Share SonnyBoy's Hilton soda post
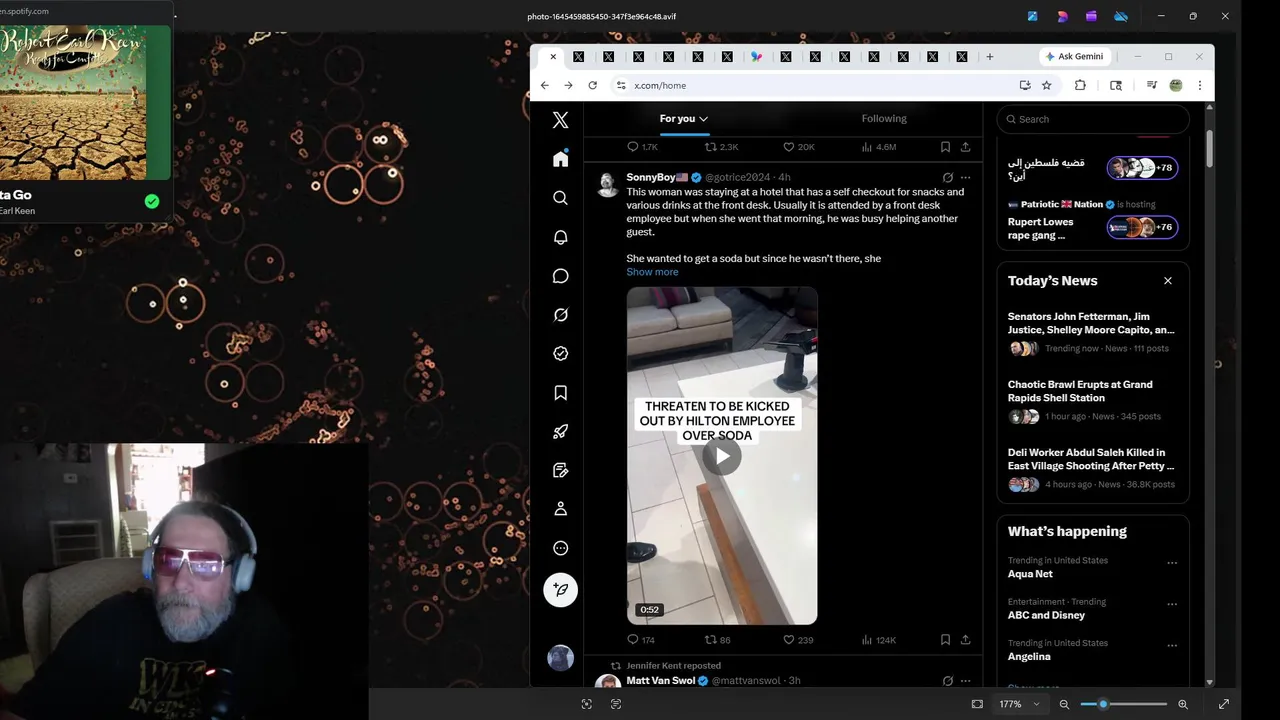1280x720 pixels. click(965, 640)
